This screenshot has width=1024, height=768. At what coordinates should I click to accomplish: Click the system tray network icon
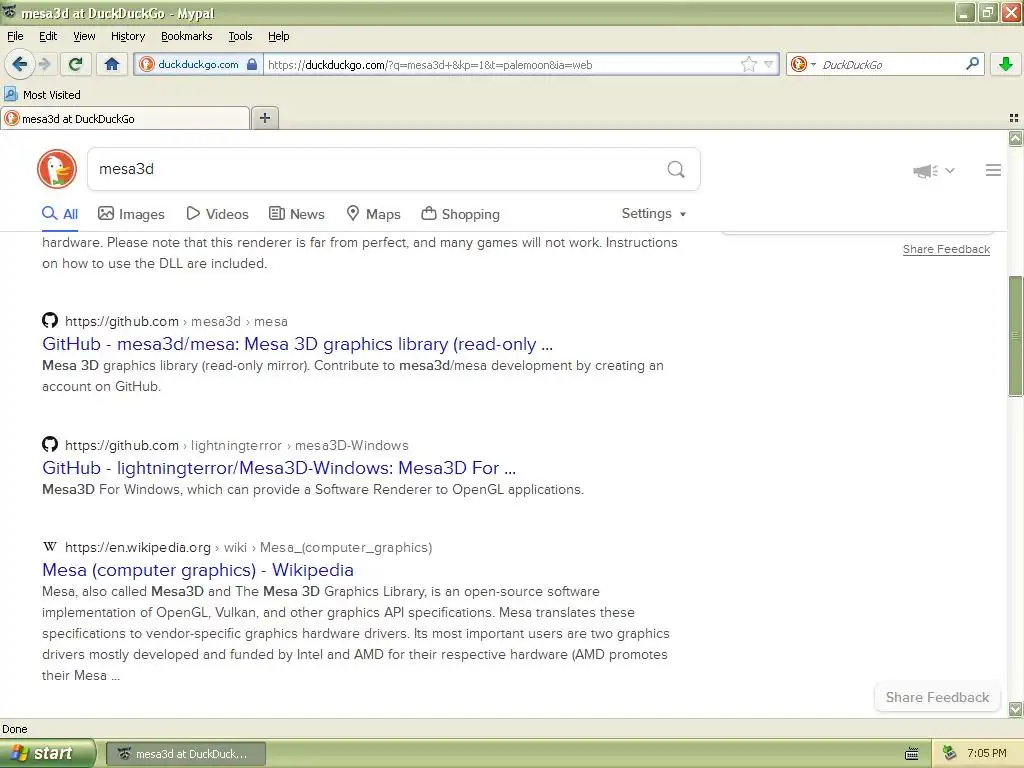coord(949,753)
